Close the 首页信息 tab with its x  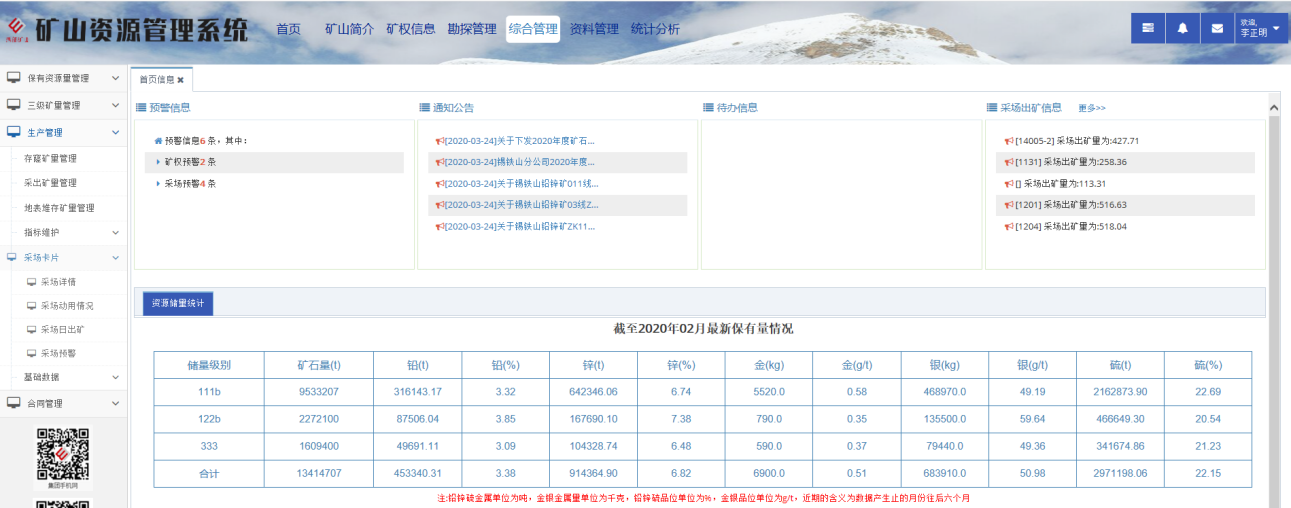(x=181, y=80)
